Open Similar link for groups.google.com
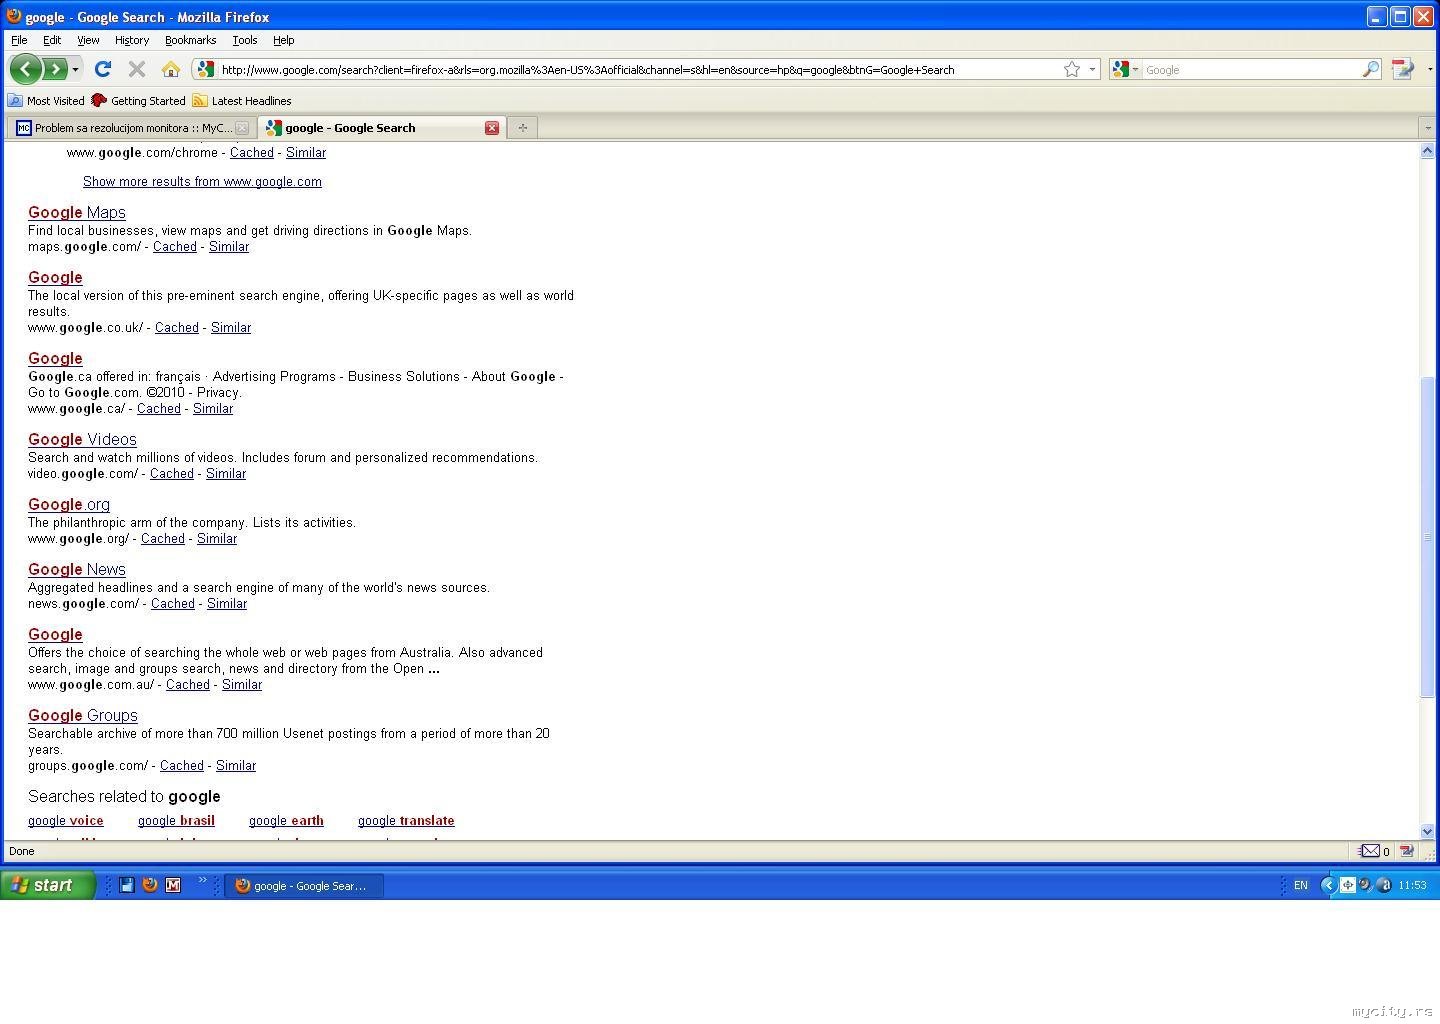The height and width of the screenshot is (1024, 1440). pos(236,765)
